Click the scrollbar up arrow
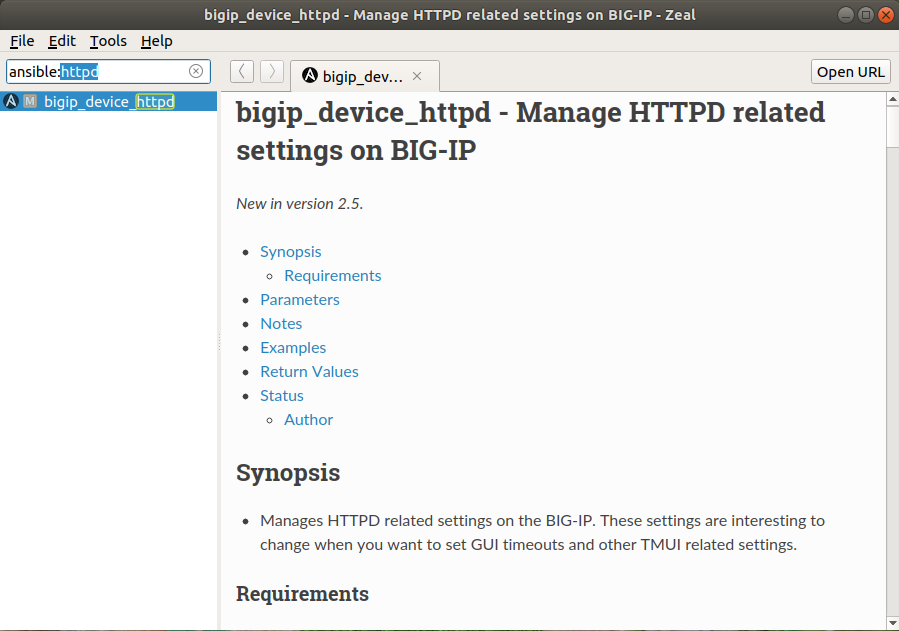 click(893, 100)
